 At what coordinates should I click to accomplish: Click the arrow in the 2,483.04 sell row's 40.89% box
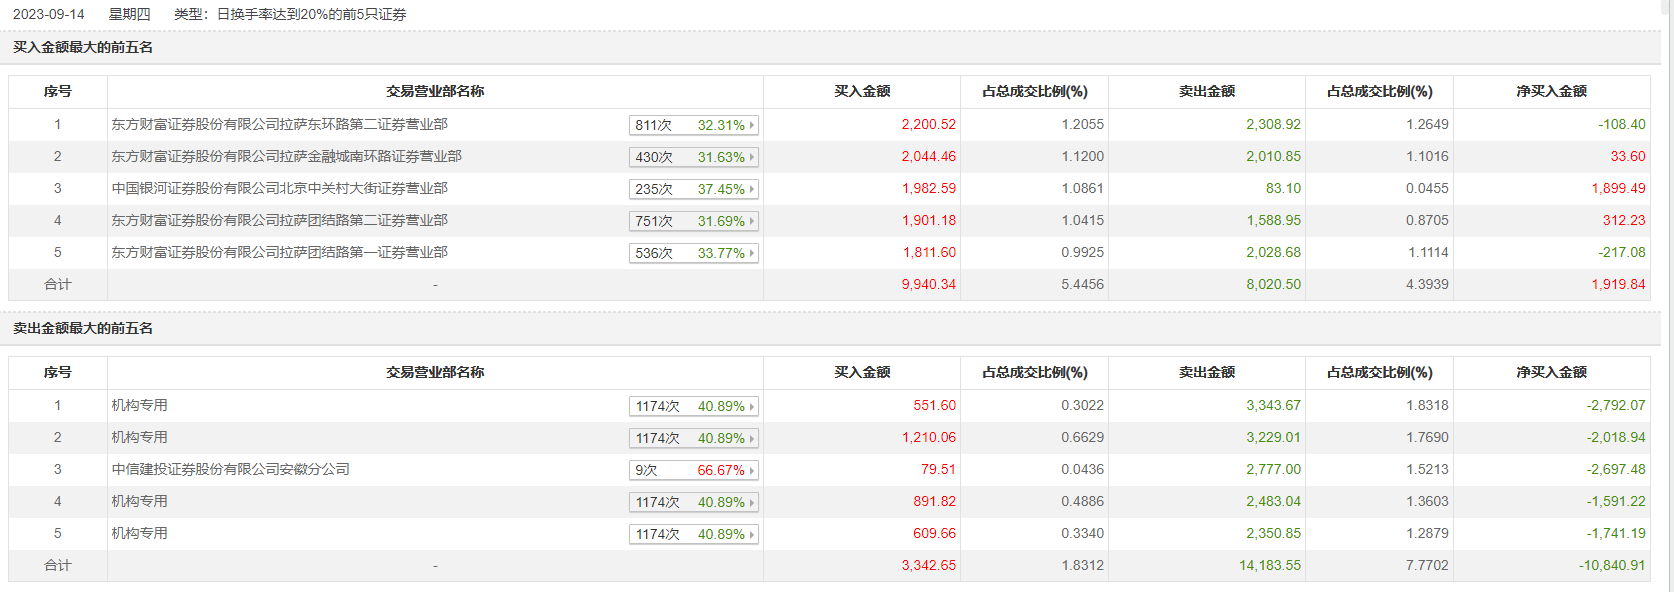click(752, 503)
